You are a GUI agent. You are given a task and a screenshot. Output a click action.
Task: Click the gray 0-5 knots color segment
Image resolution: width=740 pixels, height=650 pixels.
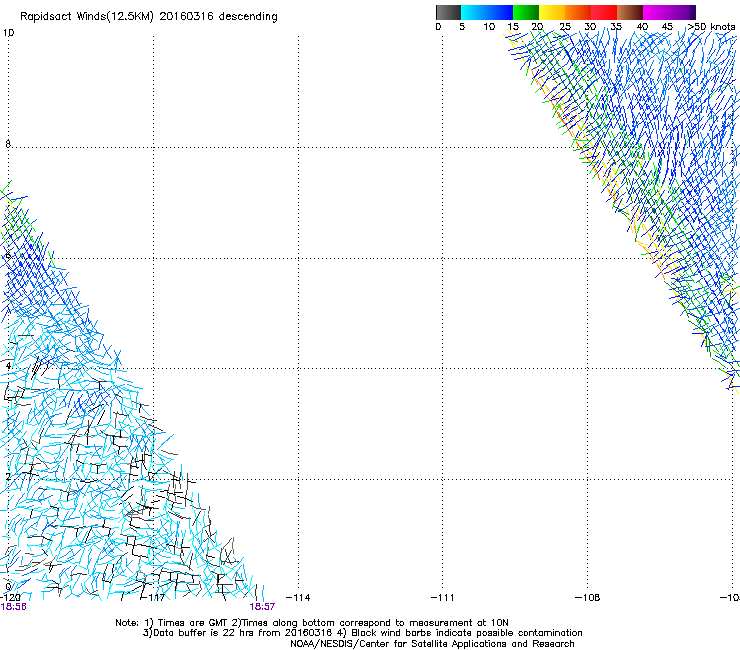click(448, 12)
